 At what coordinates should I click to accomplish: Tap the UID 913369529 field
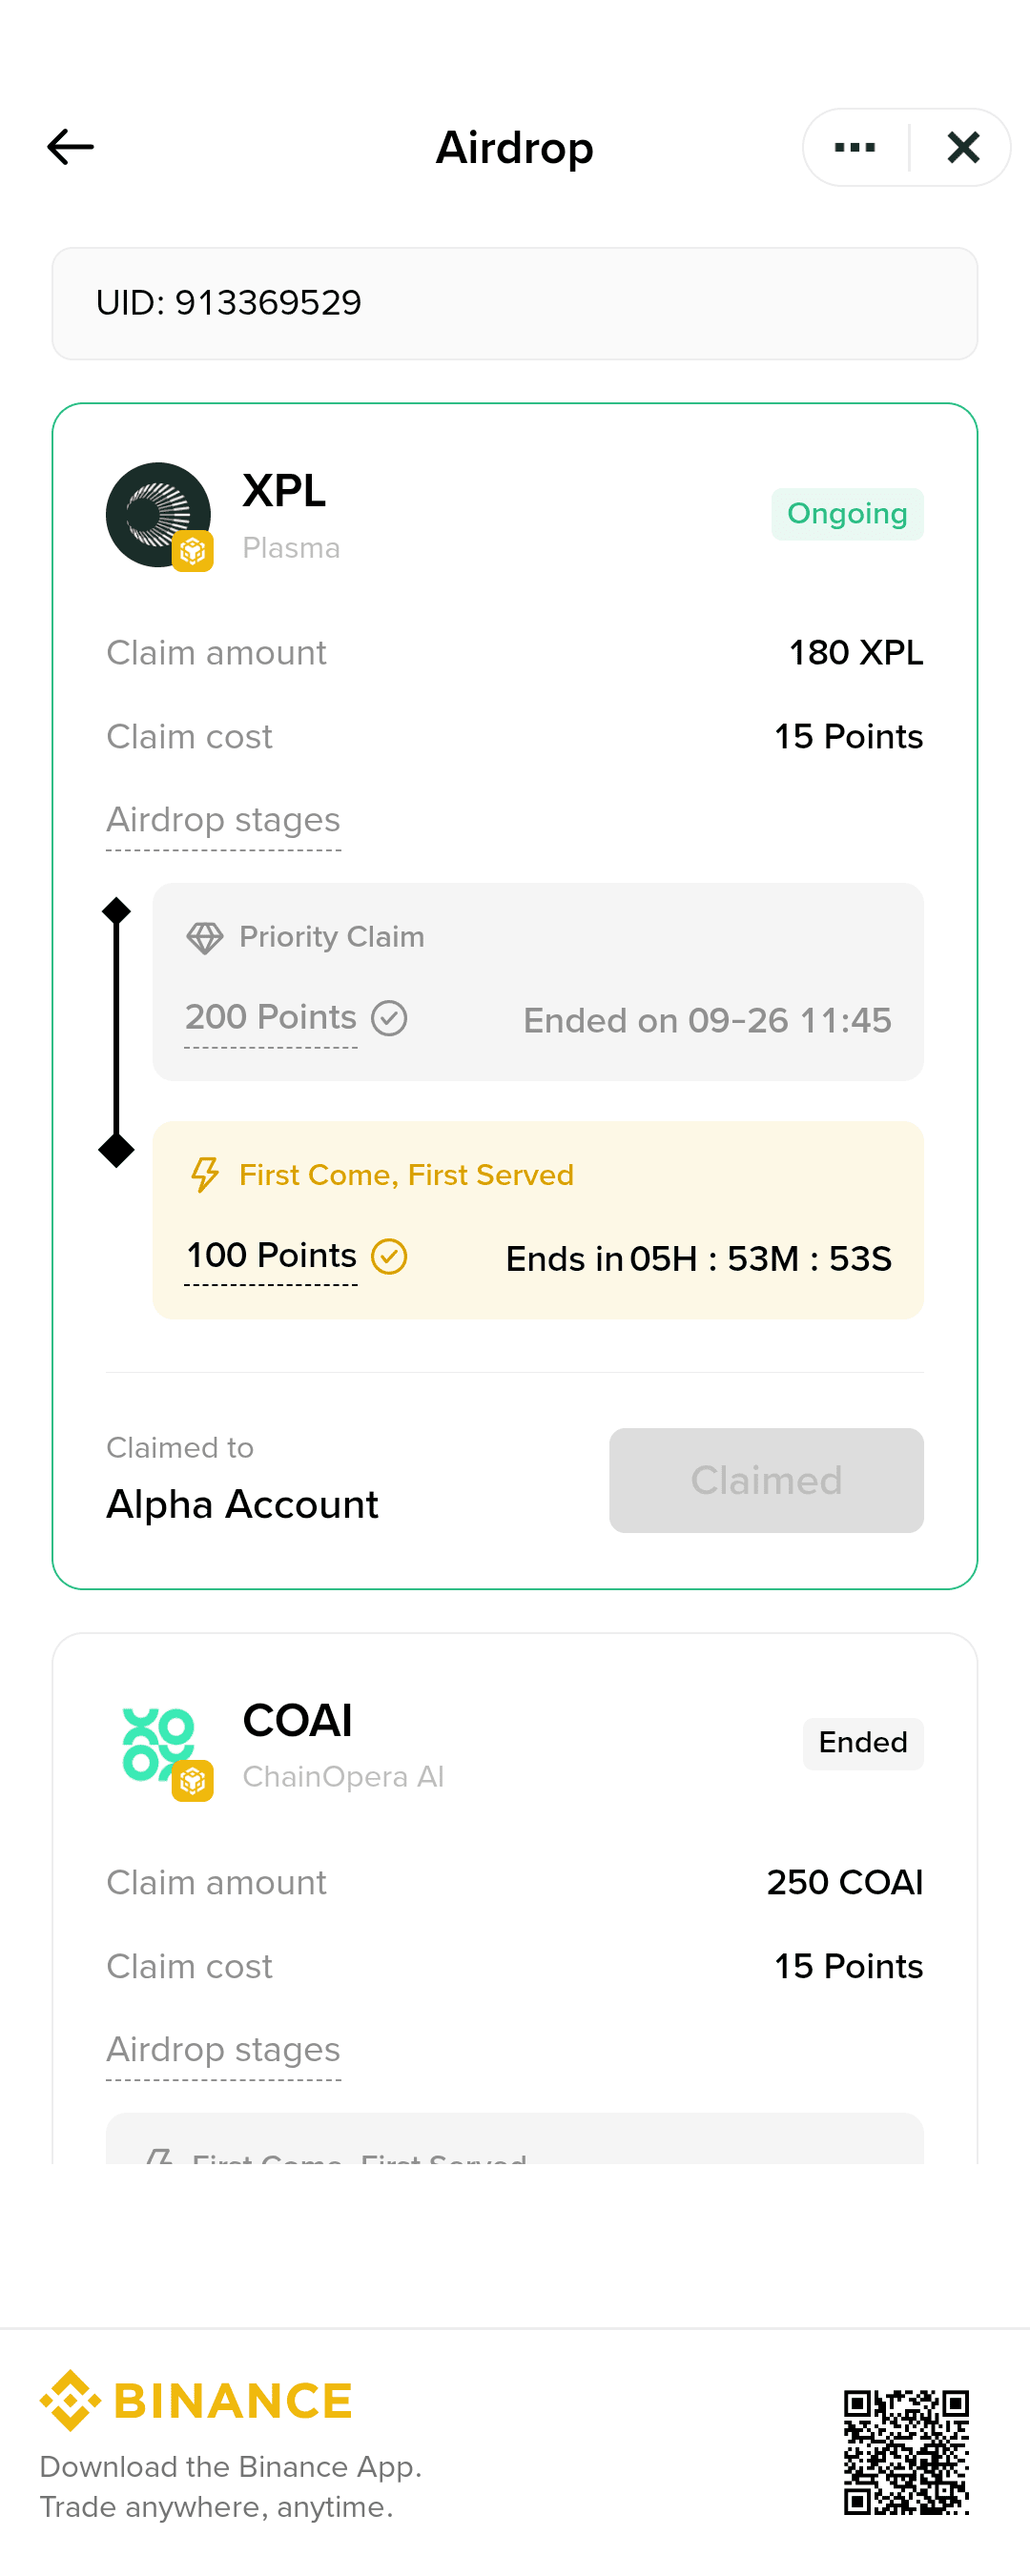click(x=515, y=303)
